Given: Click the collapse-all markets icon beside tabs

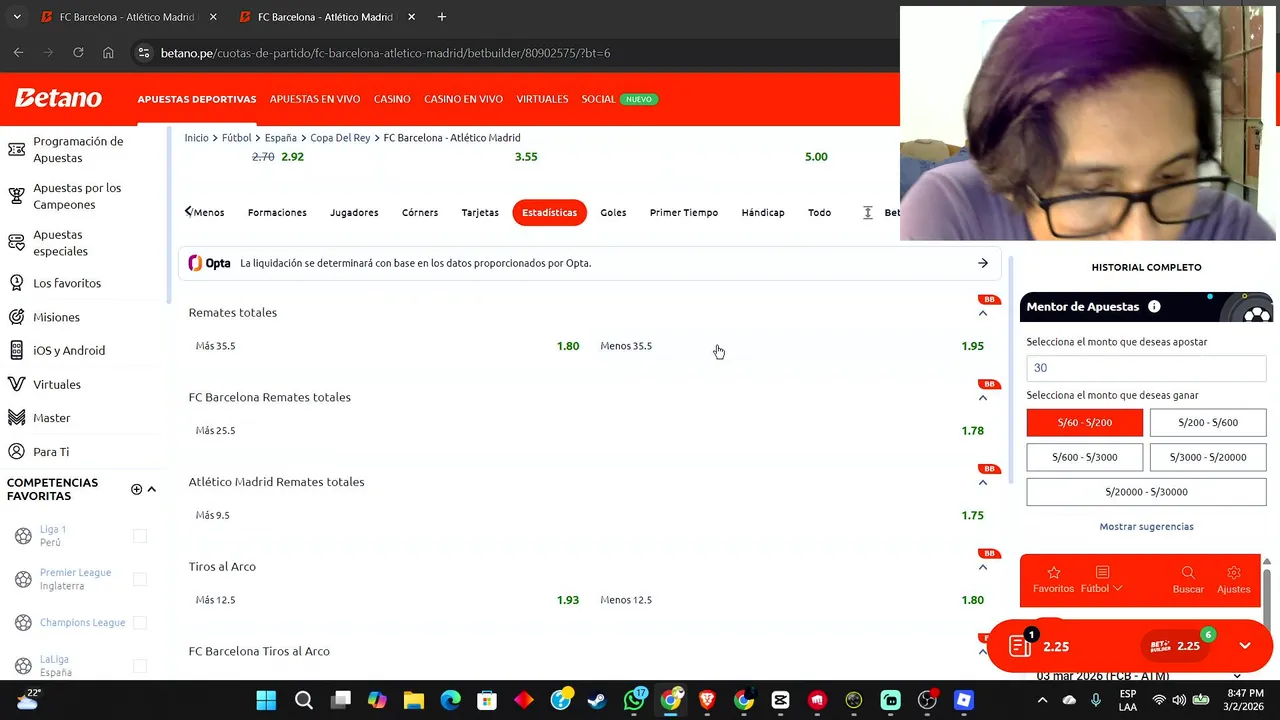Looking at the screenshot, I should pyautogui.click(x=867, y=212).
